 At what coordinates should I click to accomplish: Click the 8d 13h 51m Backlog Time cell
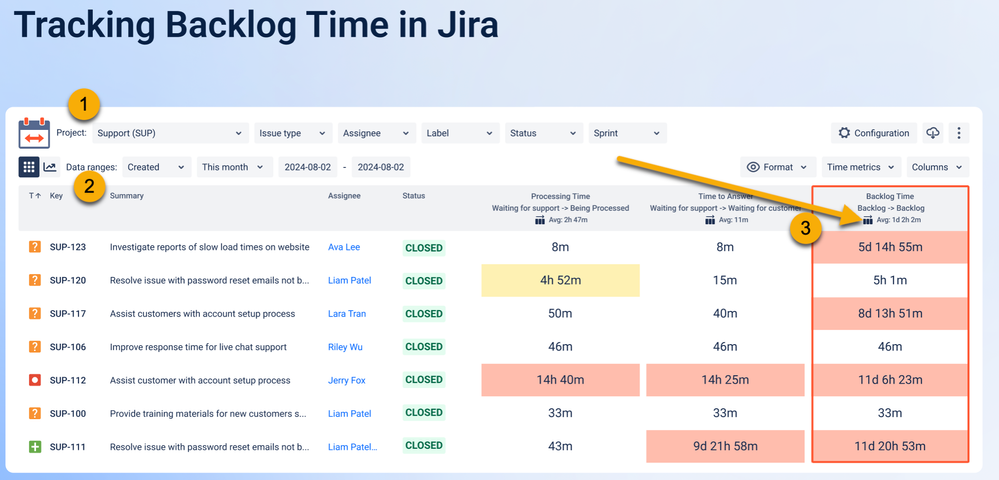click(x=890, y=314)
